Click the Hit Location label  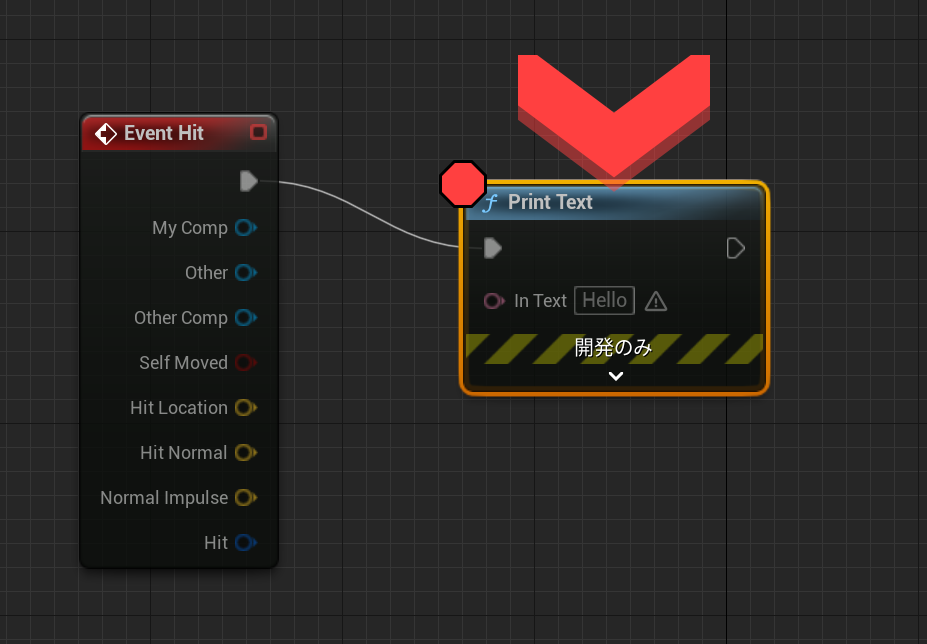tap(179, 407)
